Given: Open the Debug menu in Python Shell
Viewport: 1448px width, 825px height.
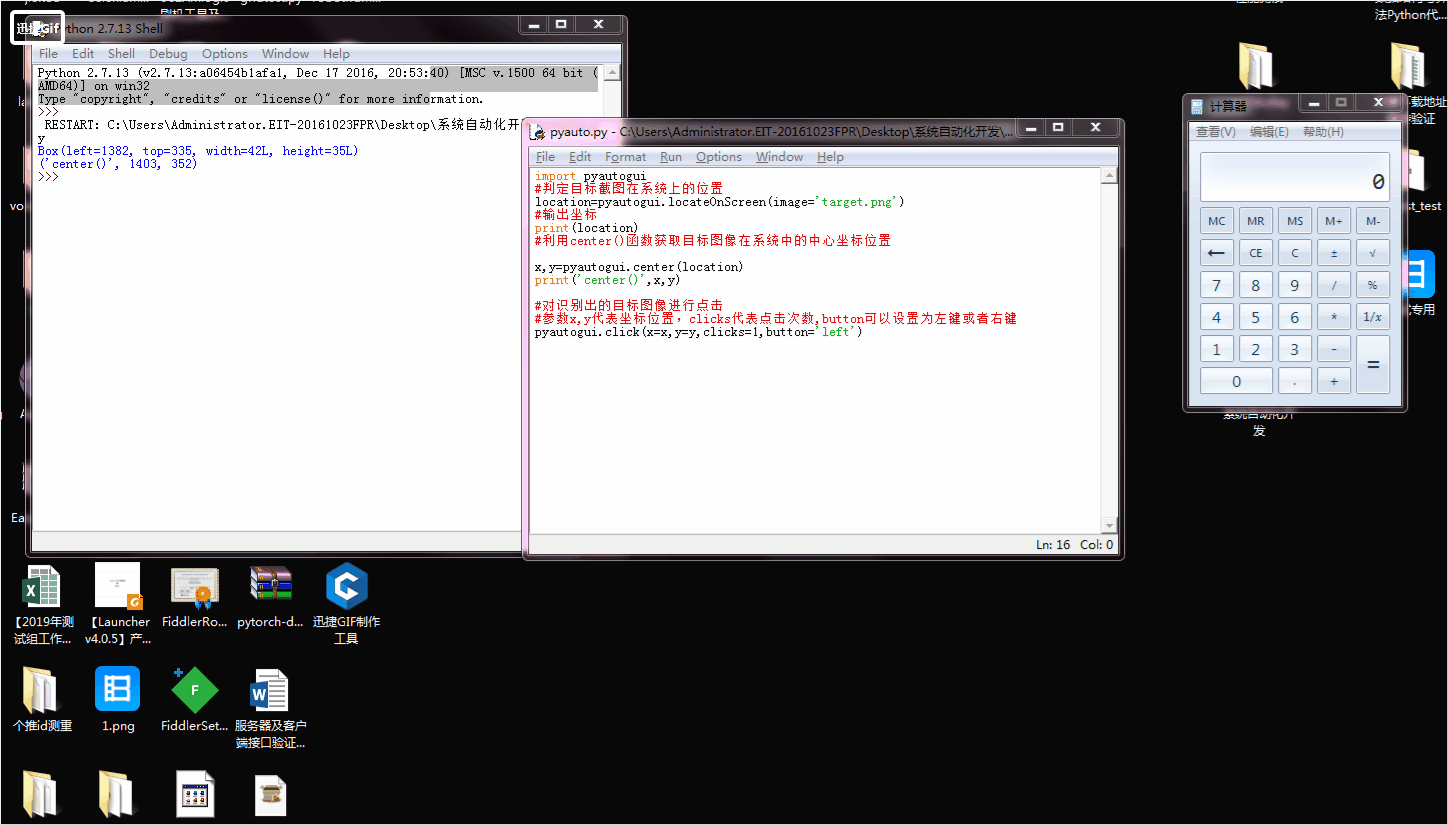Looking at the screenshot, I should pos(168,54).
